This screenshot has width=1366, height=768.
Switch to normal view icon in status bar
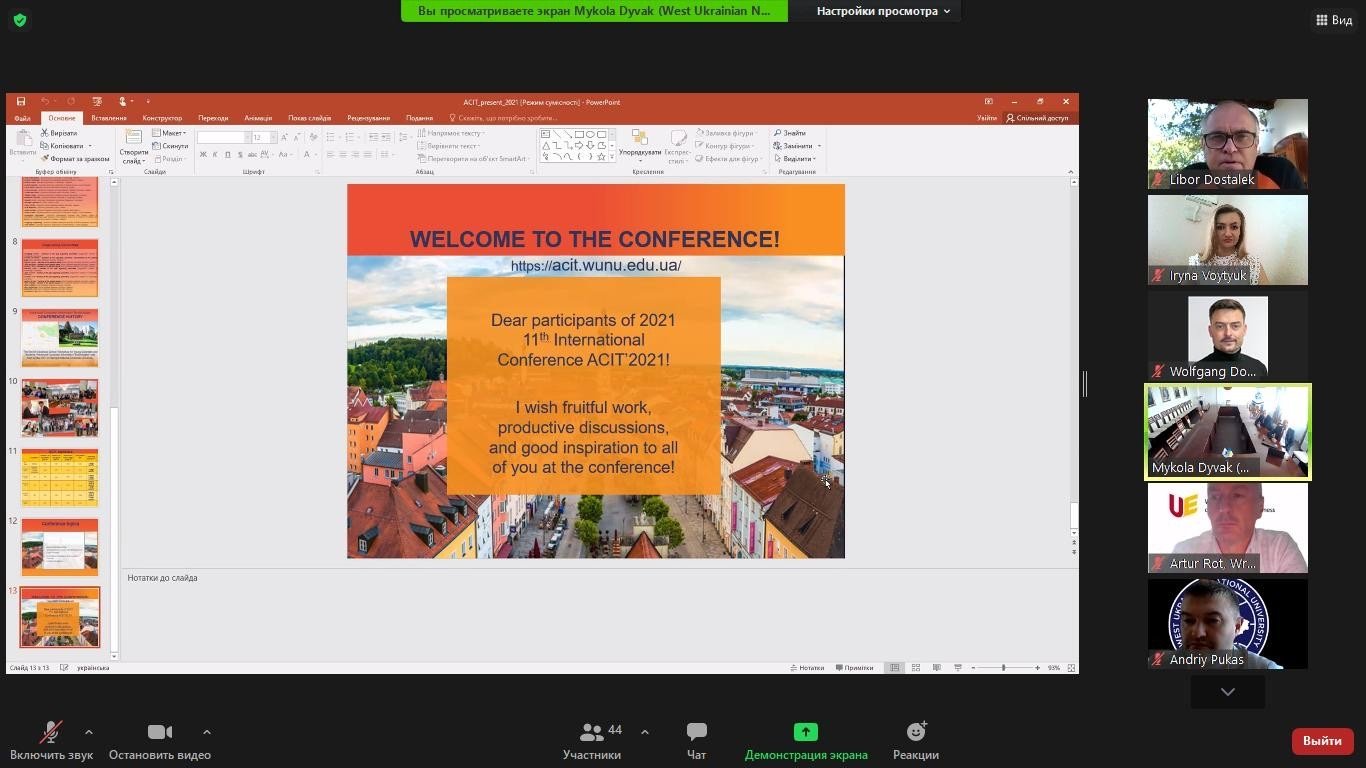click(895, 668)
